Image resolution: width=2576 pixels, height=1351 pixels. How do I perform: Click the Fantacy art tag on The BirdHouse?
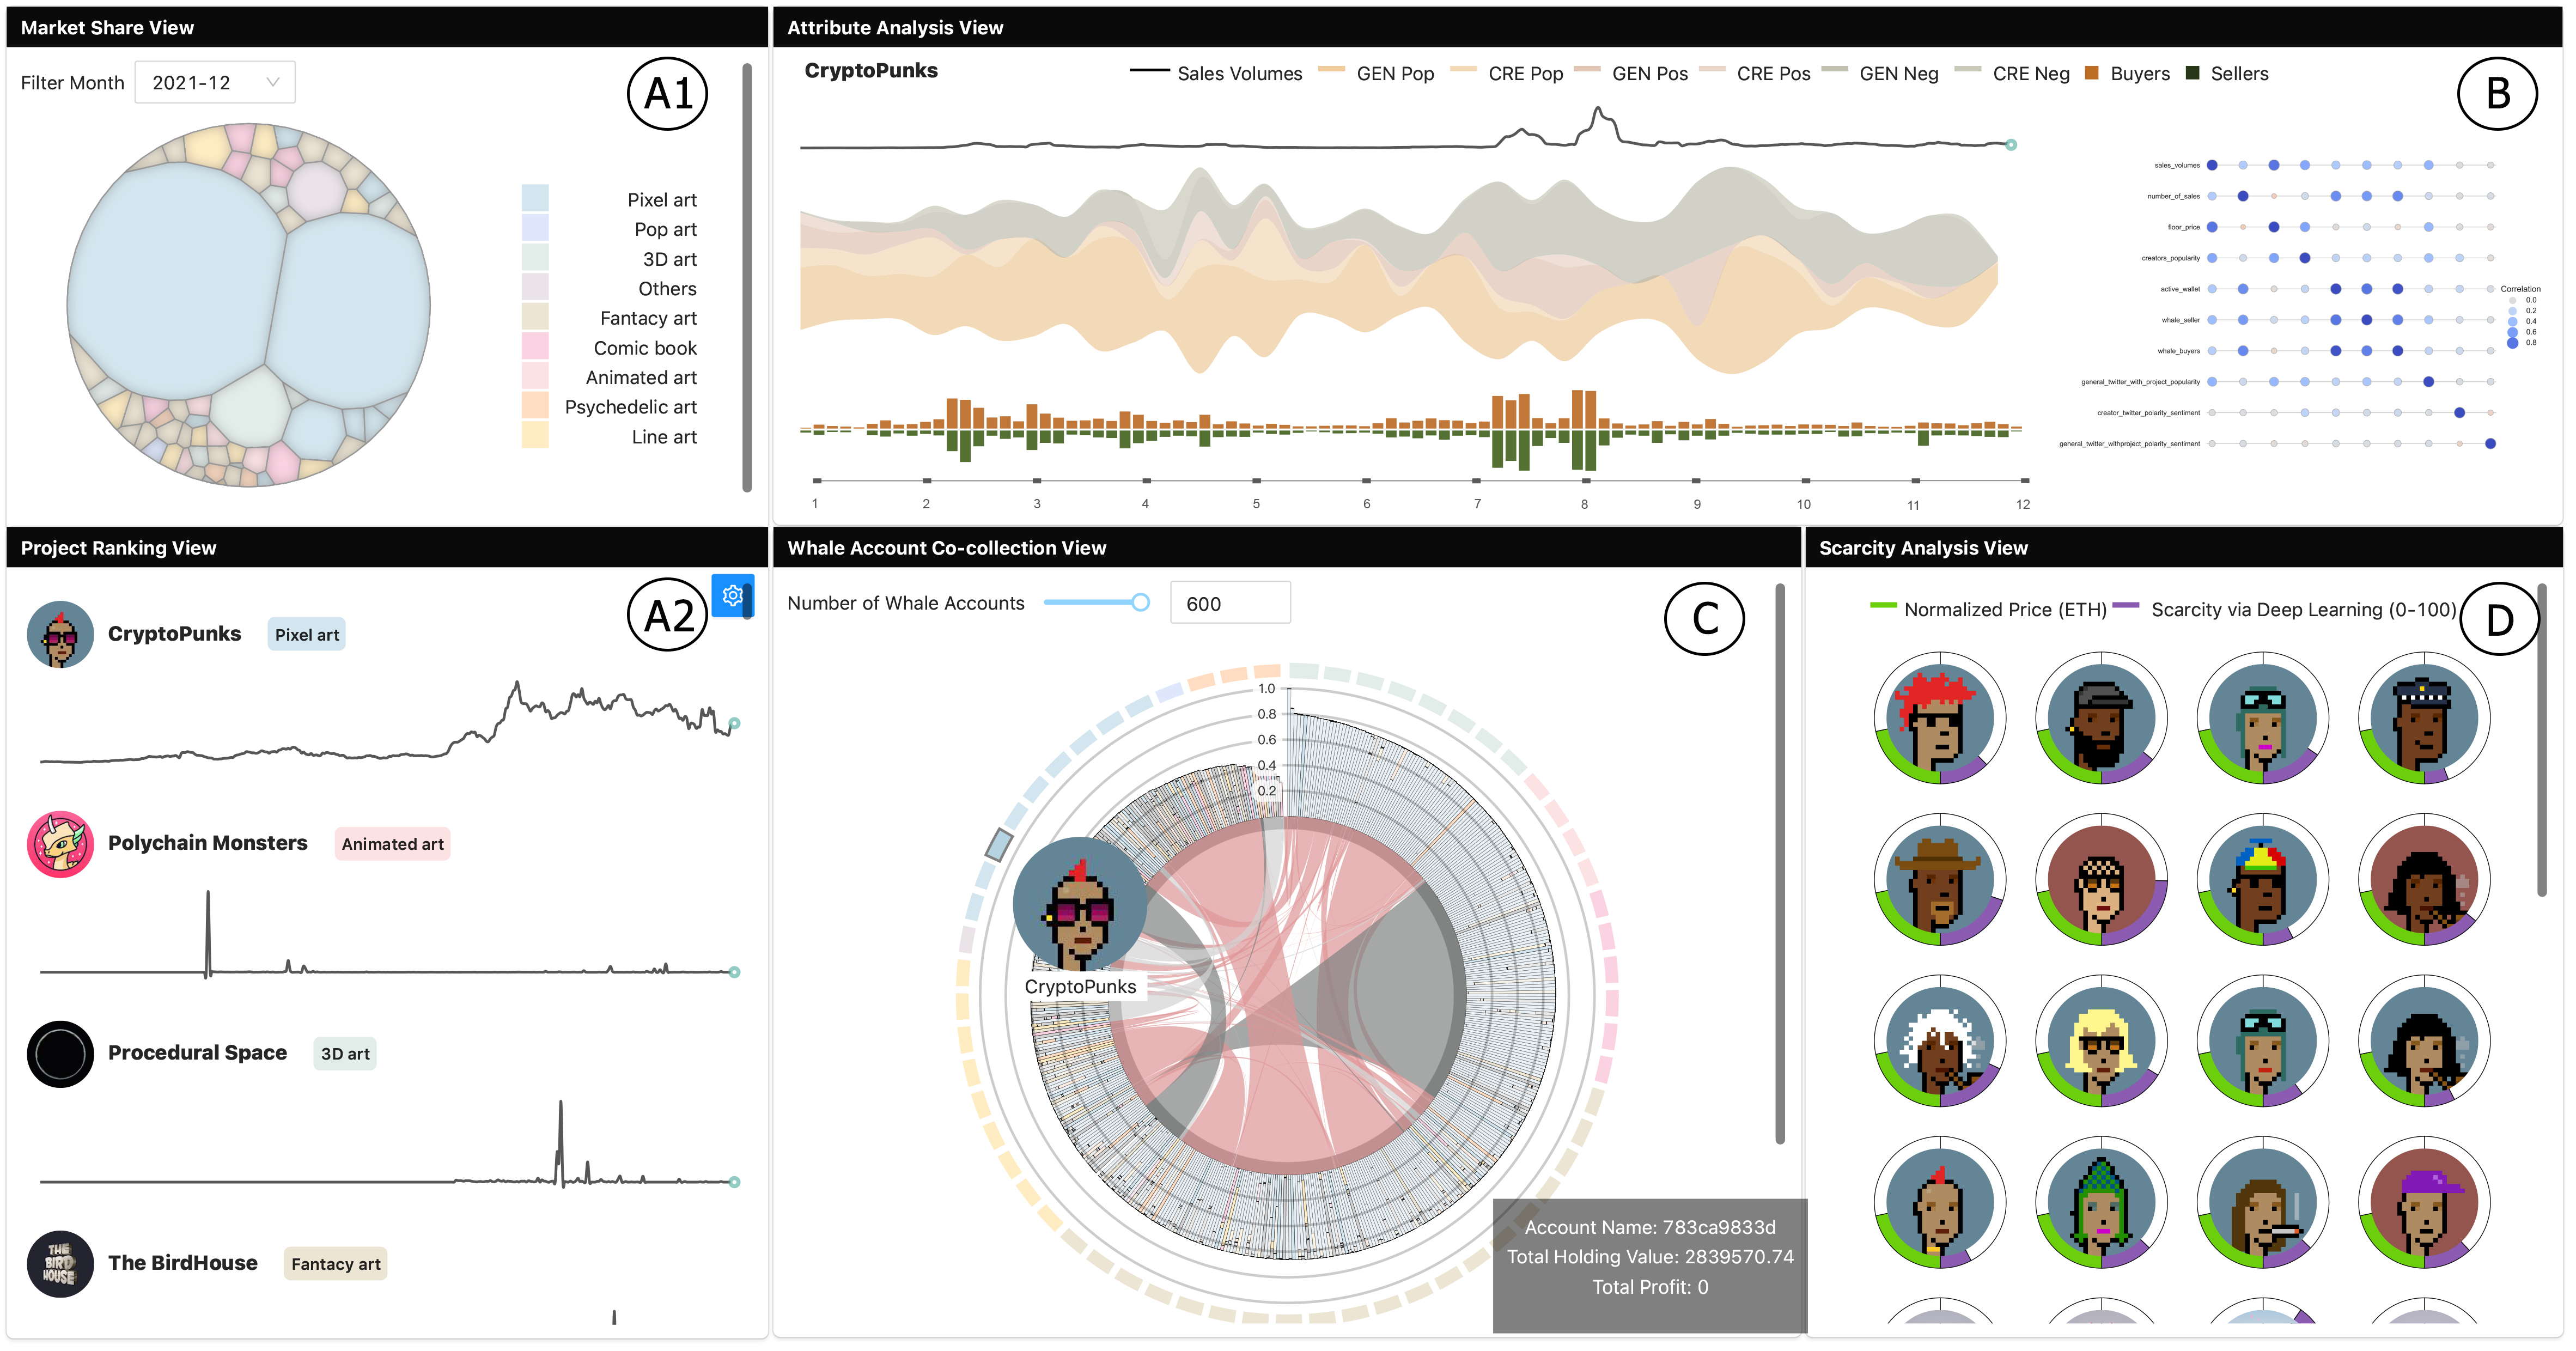pos(336,1264)
